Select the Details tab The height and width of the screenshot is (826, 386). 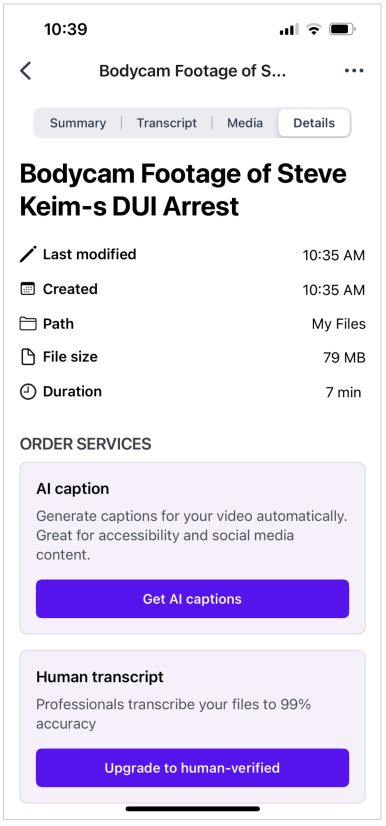pos(314,123)
